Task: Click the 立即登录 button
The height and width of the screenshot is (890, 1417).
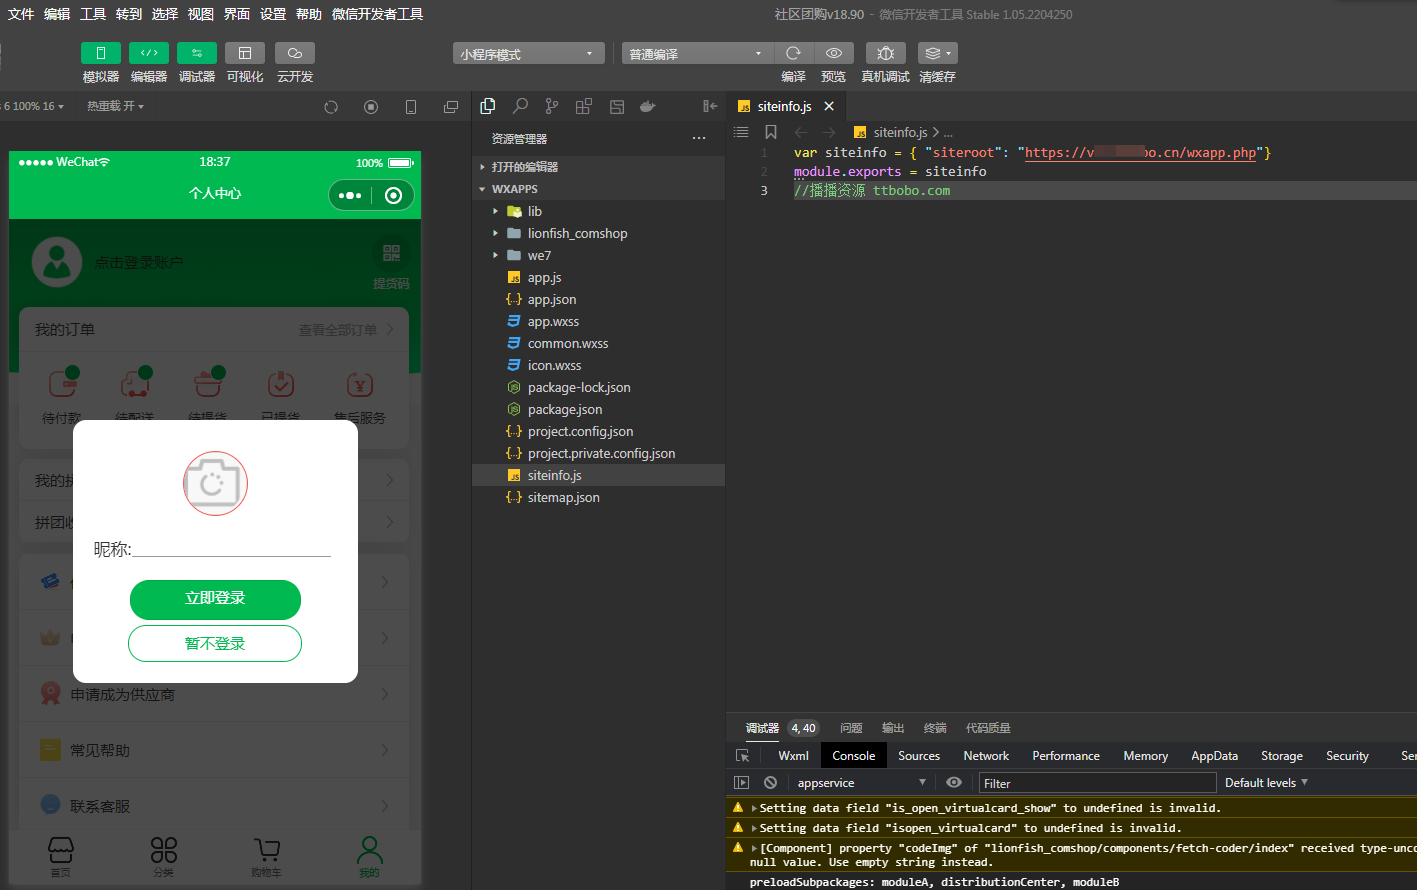Action: (x=215, y=598)
